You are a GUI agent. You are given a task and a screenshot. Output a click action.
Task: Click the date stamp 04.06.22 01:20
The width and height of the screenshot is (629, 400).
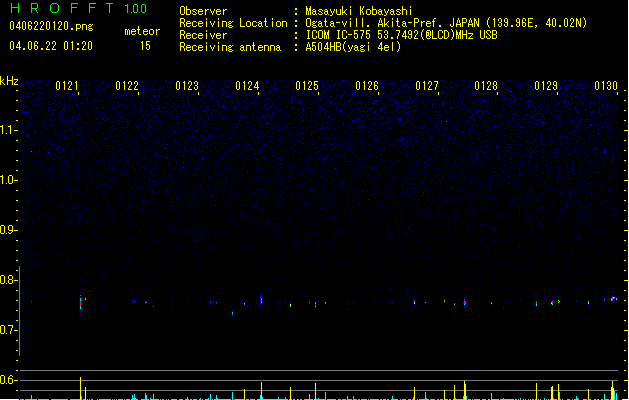[x=51, y=46]
